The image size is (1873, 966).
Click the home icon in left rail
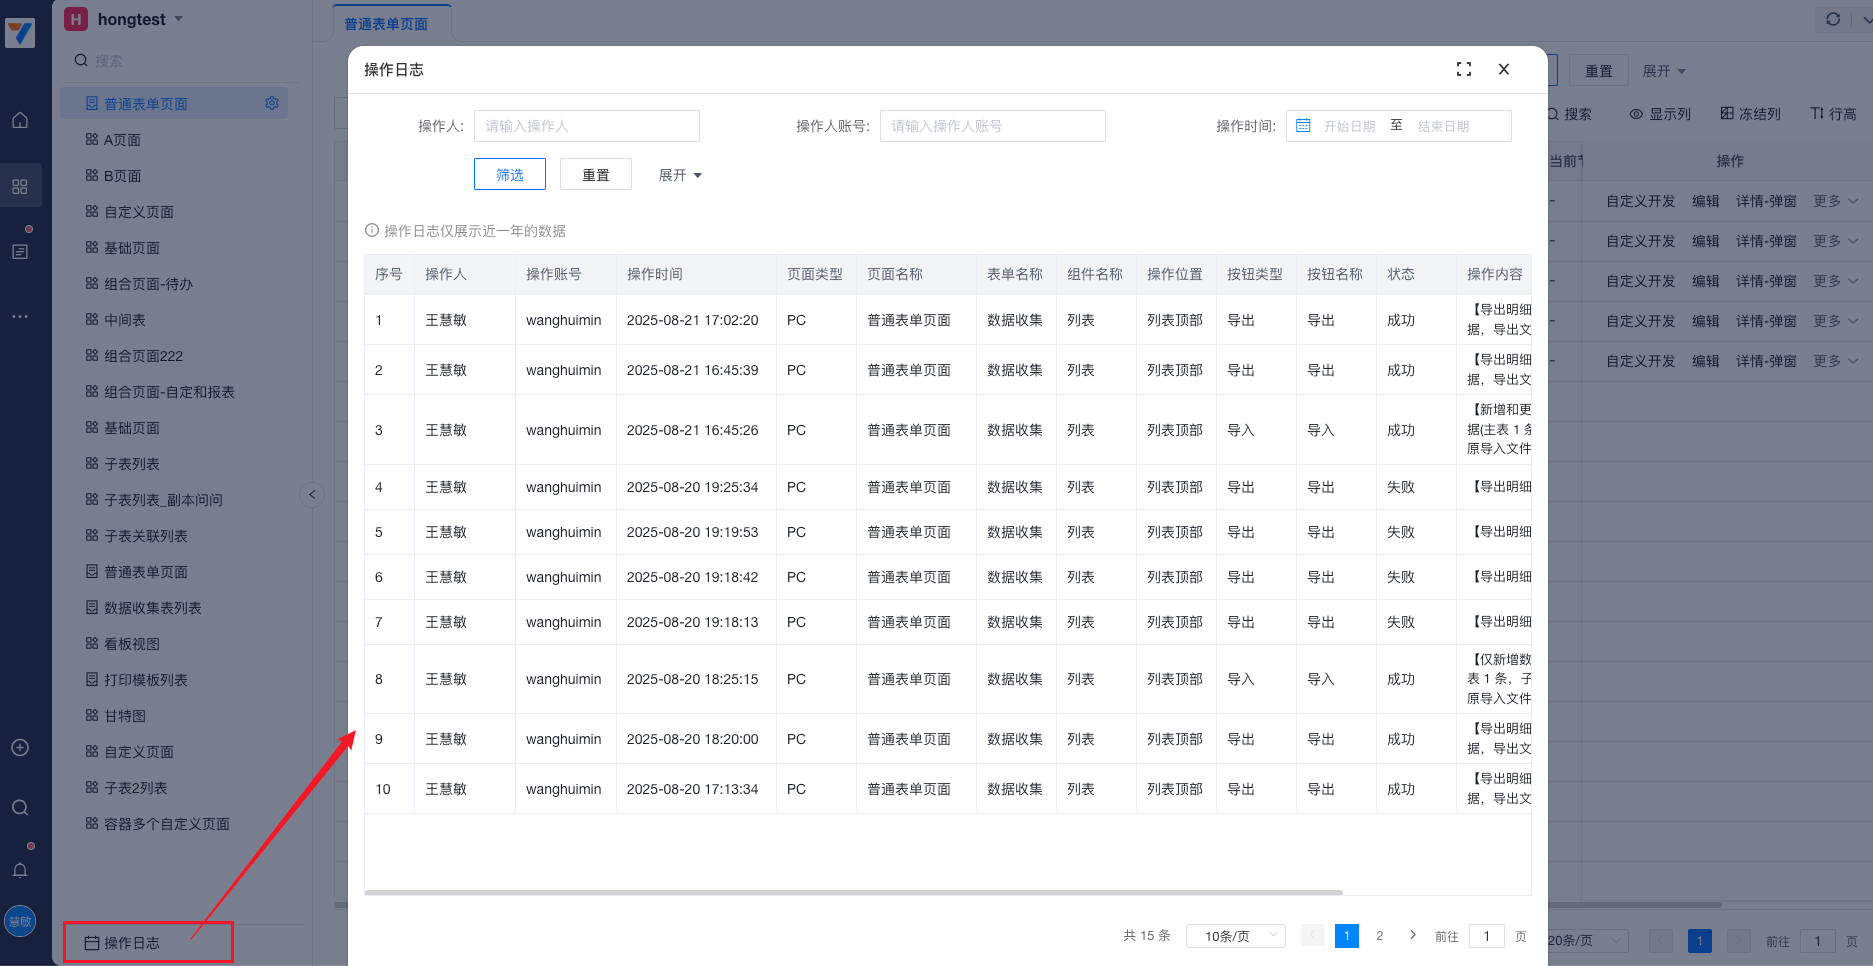[x=20, y=121]
